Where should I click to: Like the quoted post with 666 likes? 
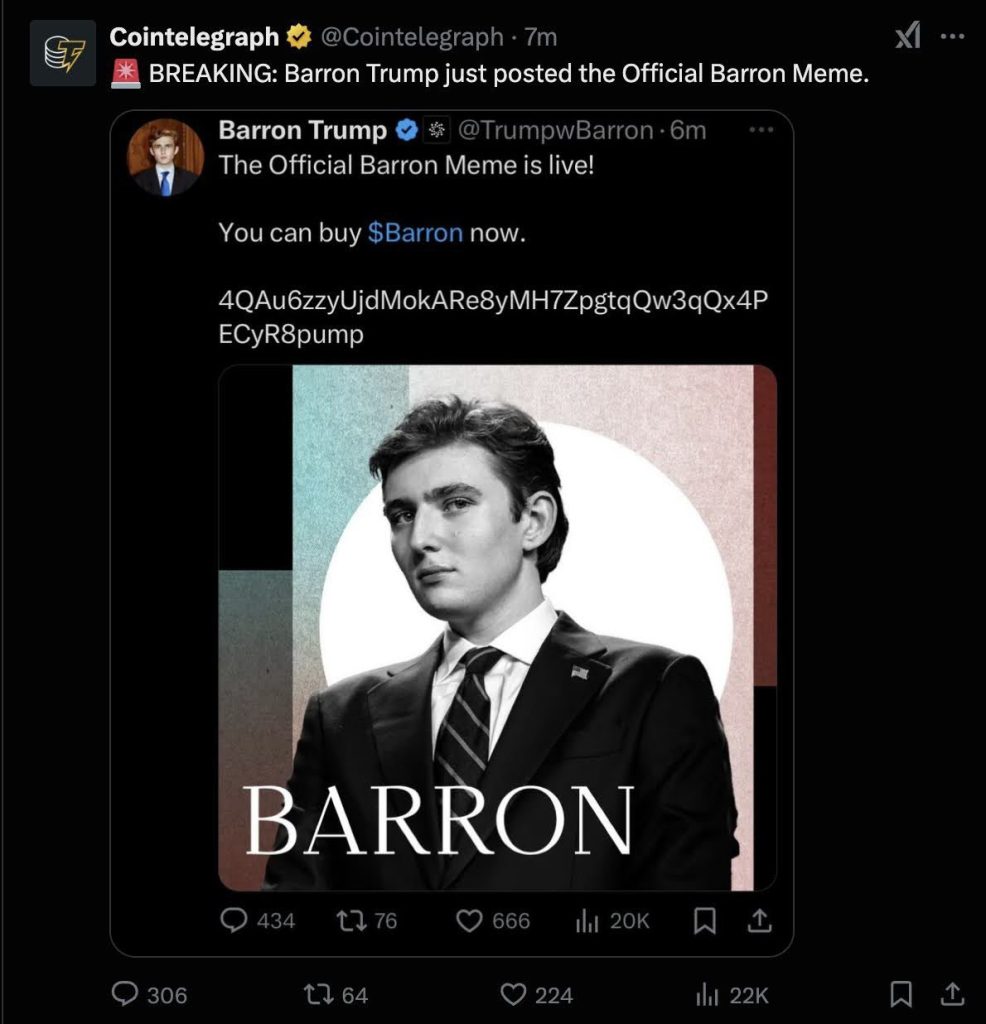[x=469, y=920]
